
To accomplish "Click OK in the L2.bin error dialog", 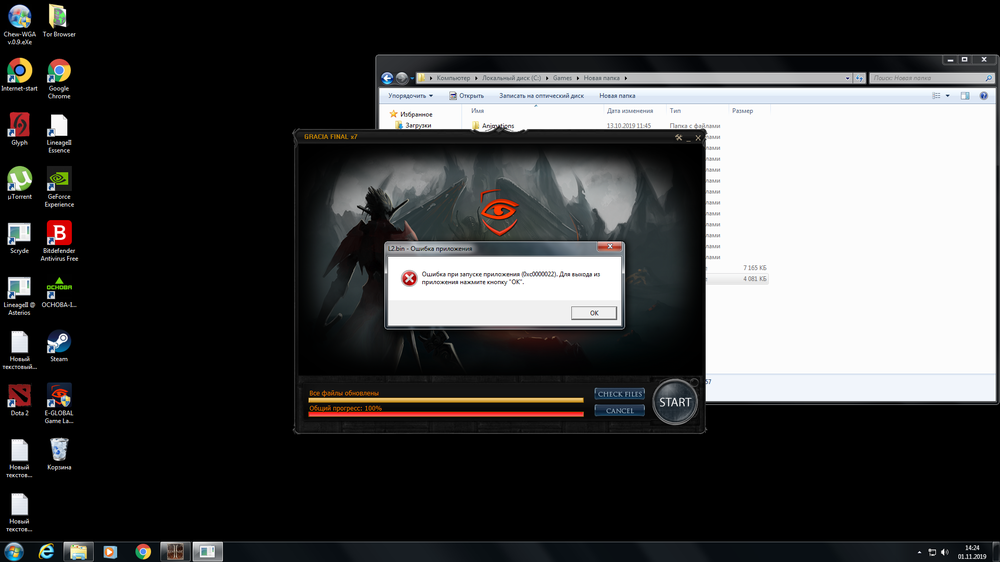I will 593,313.
